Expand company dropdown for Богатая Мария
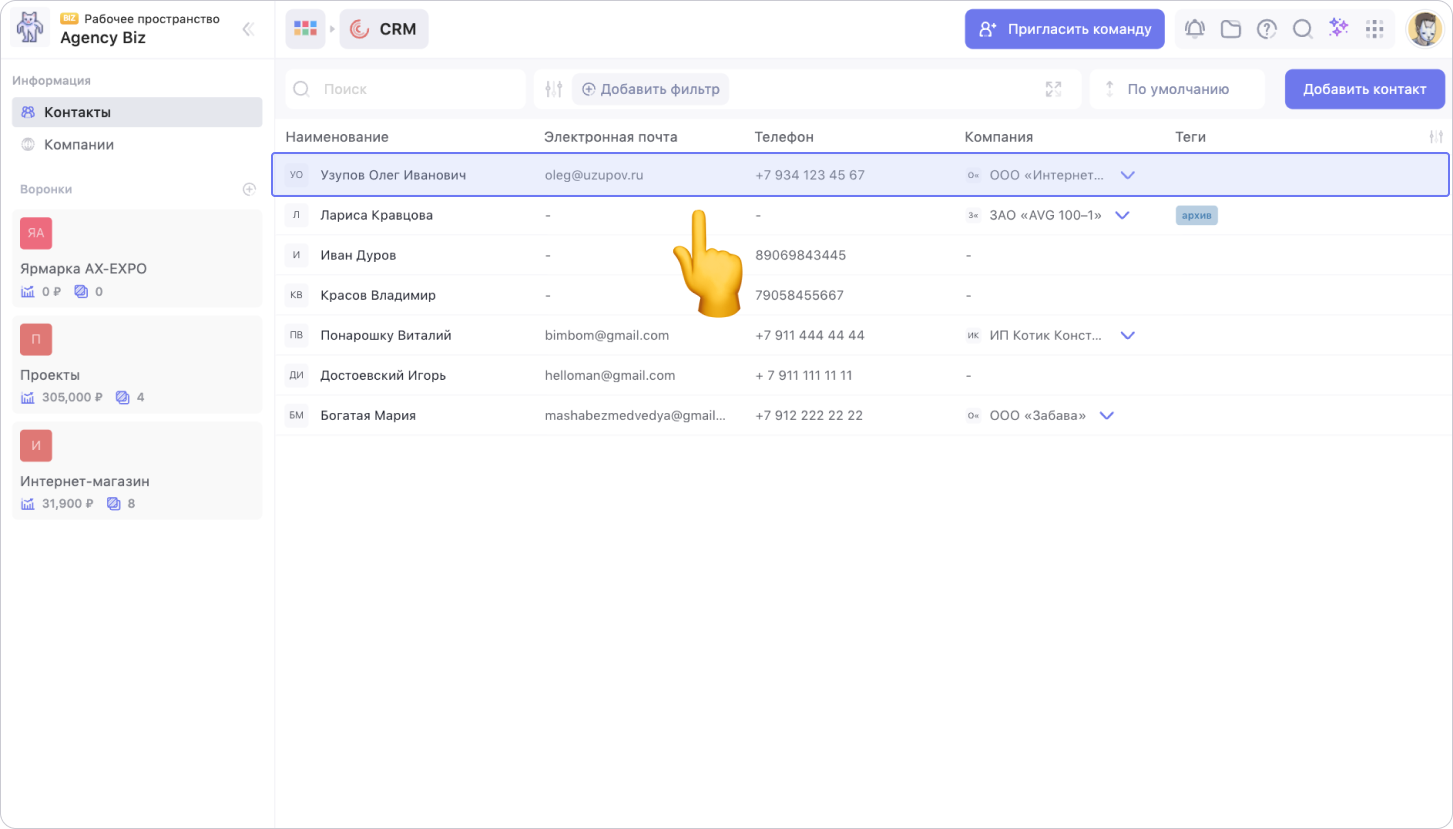 click(1106, 415)
